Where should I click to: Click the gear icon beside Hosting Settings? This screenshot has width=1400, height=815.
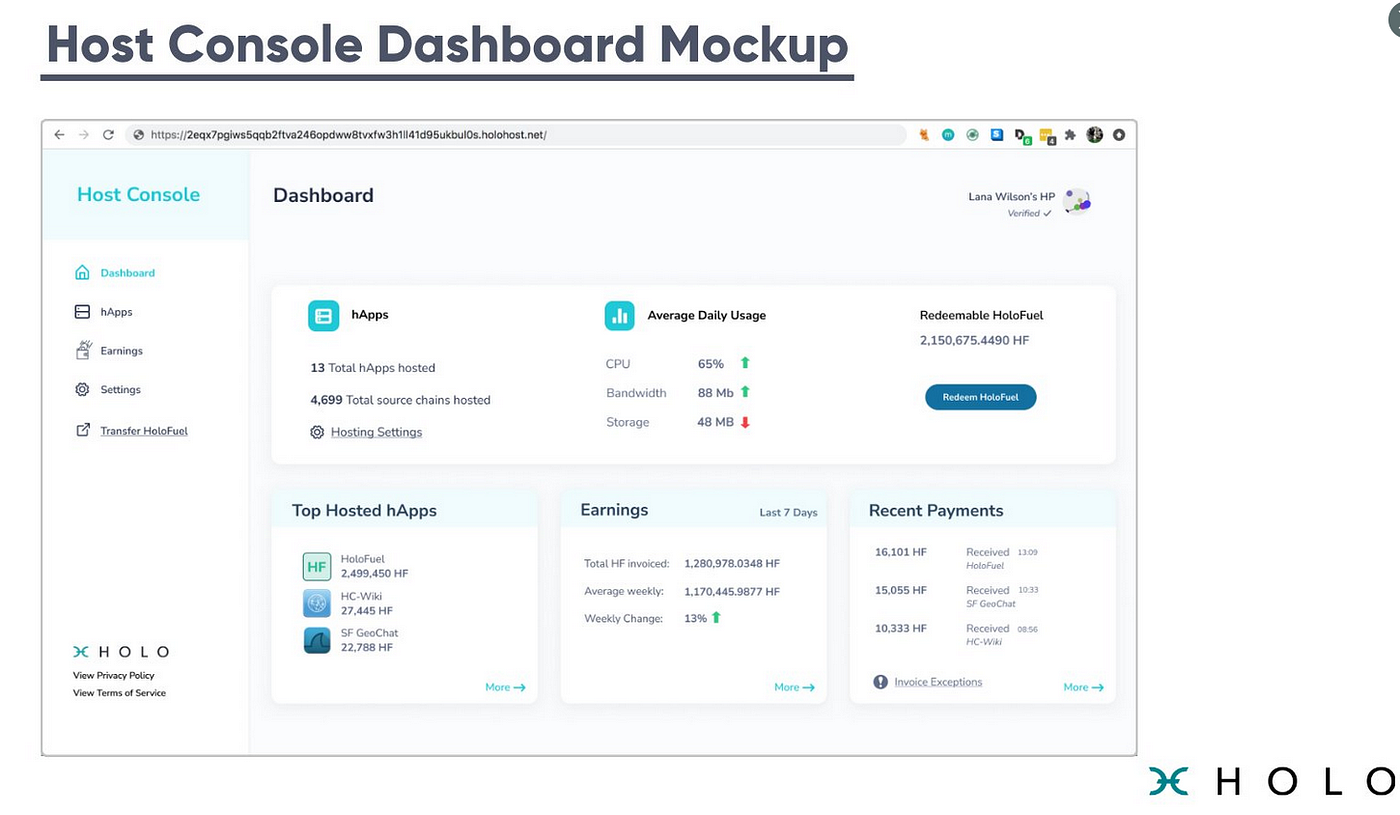pos(317,432)
